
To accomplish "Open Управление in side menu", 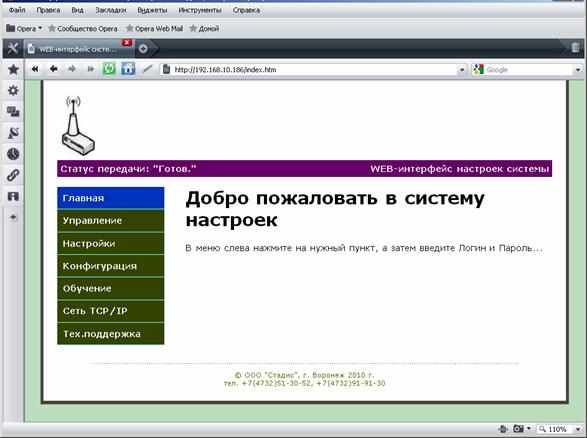I will (x=110, y=220).
